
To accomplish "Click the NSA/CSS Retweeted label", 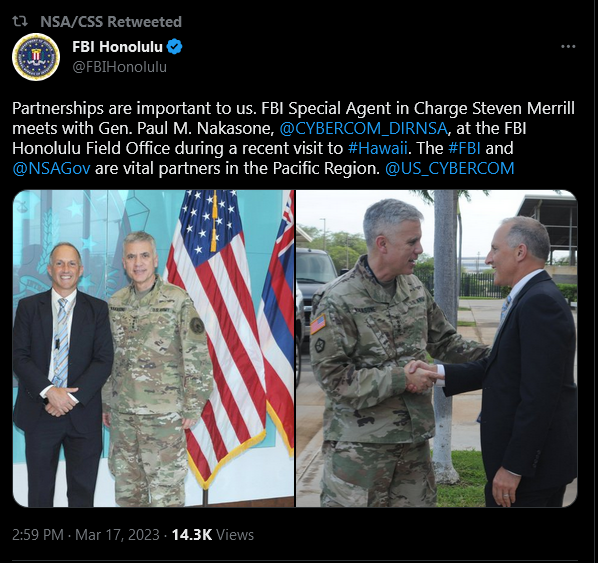I will point(111,22).
